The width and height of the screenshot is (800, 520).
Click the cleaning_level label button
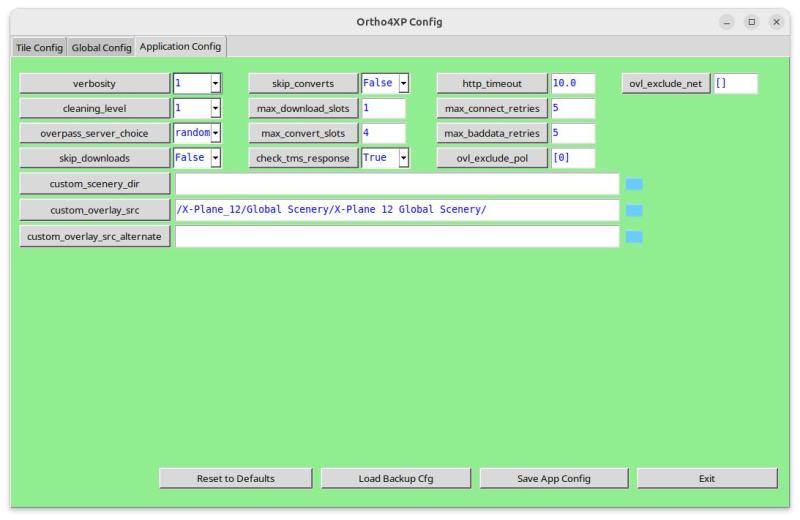tap(94, 109)
